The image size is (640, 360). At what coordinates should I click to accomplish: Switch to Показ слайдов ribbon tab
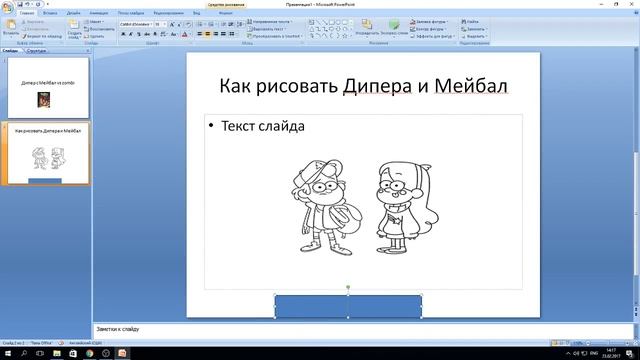click(131, 13)
